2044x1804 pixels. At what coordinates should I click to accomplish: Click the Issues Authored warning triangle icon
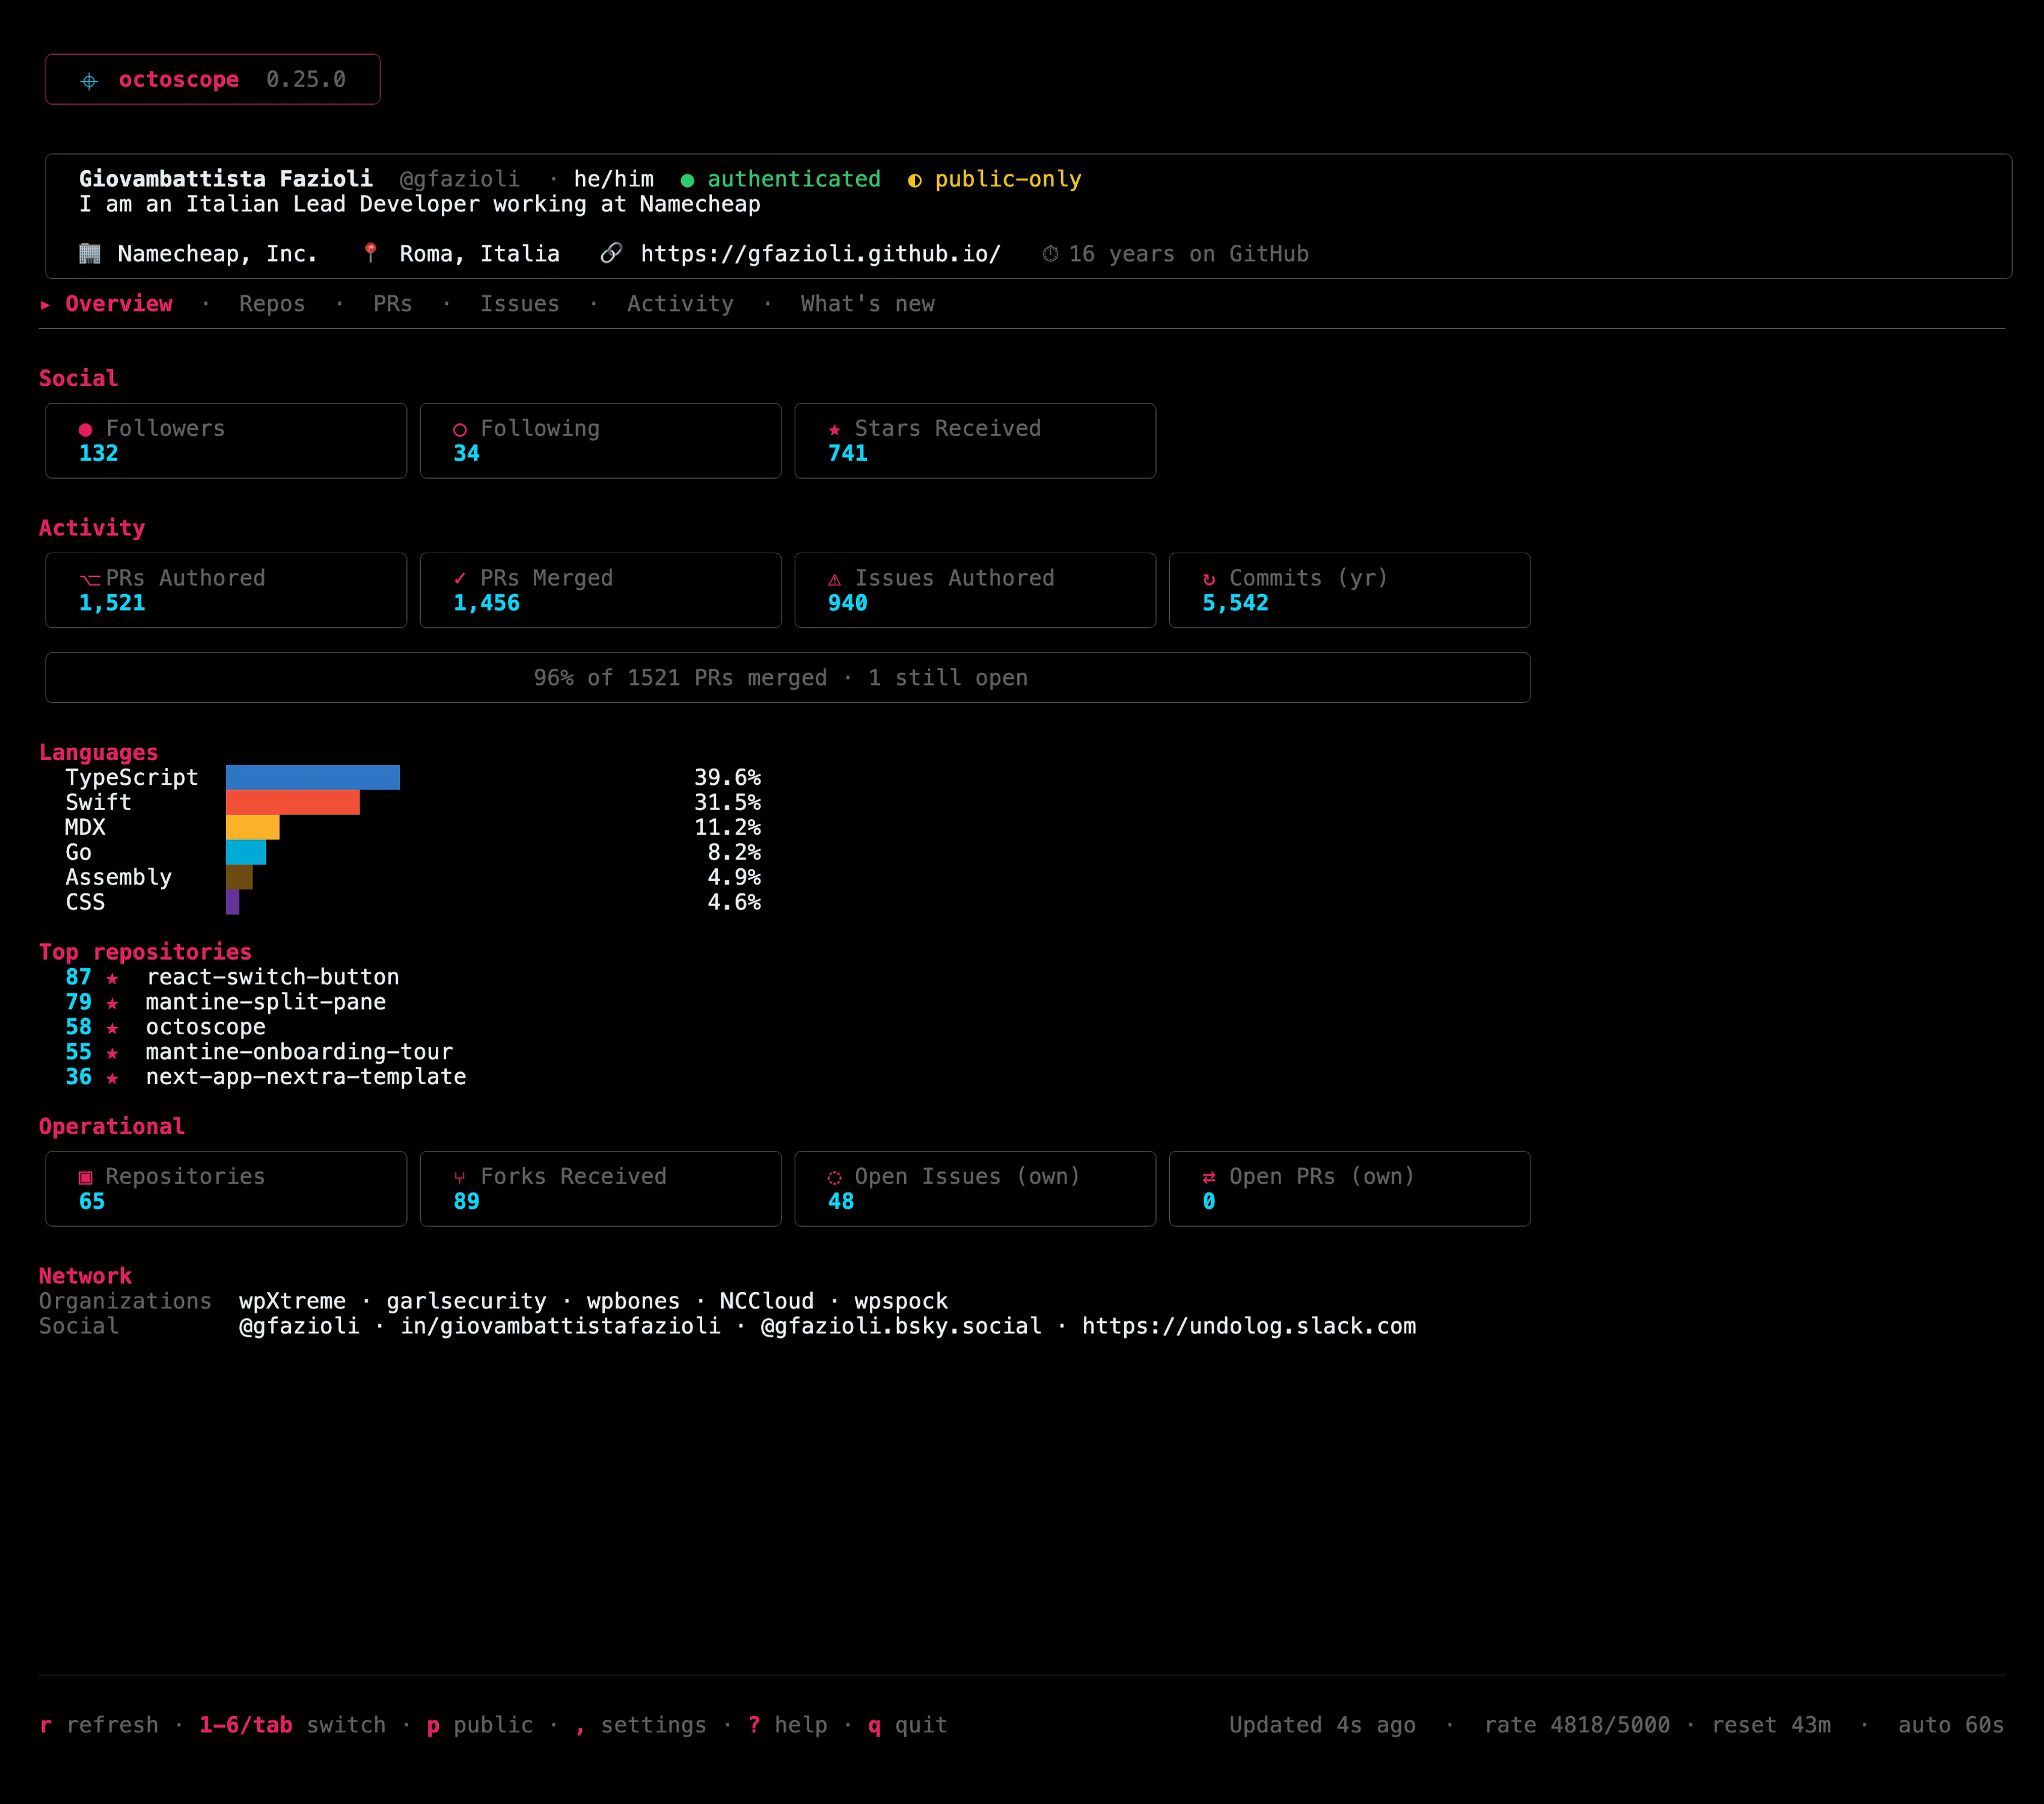click(834, 580)
